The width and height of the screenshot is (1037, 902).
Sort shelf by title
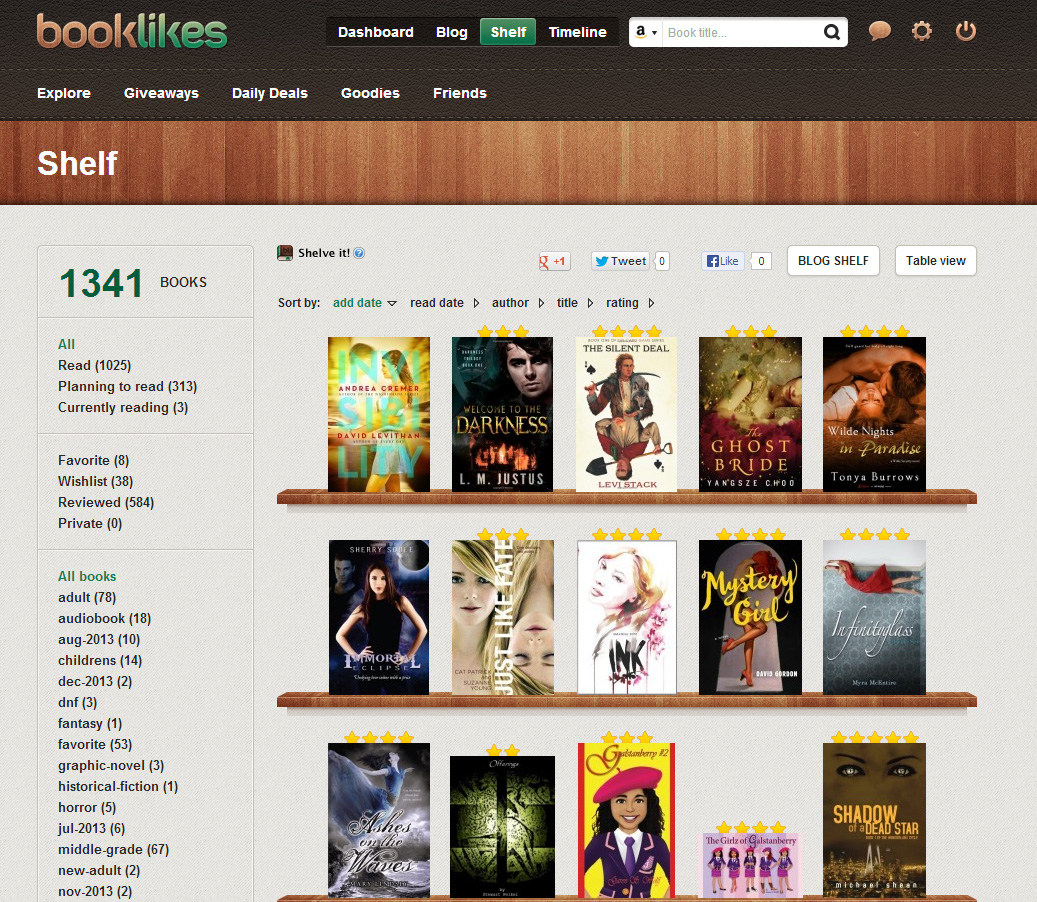tap(574, 303)
